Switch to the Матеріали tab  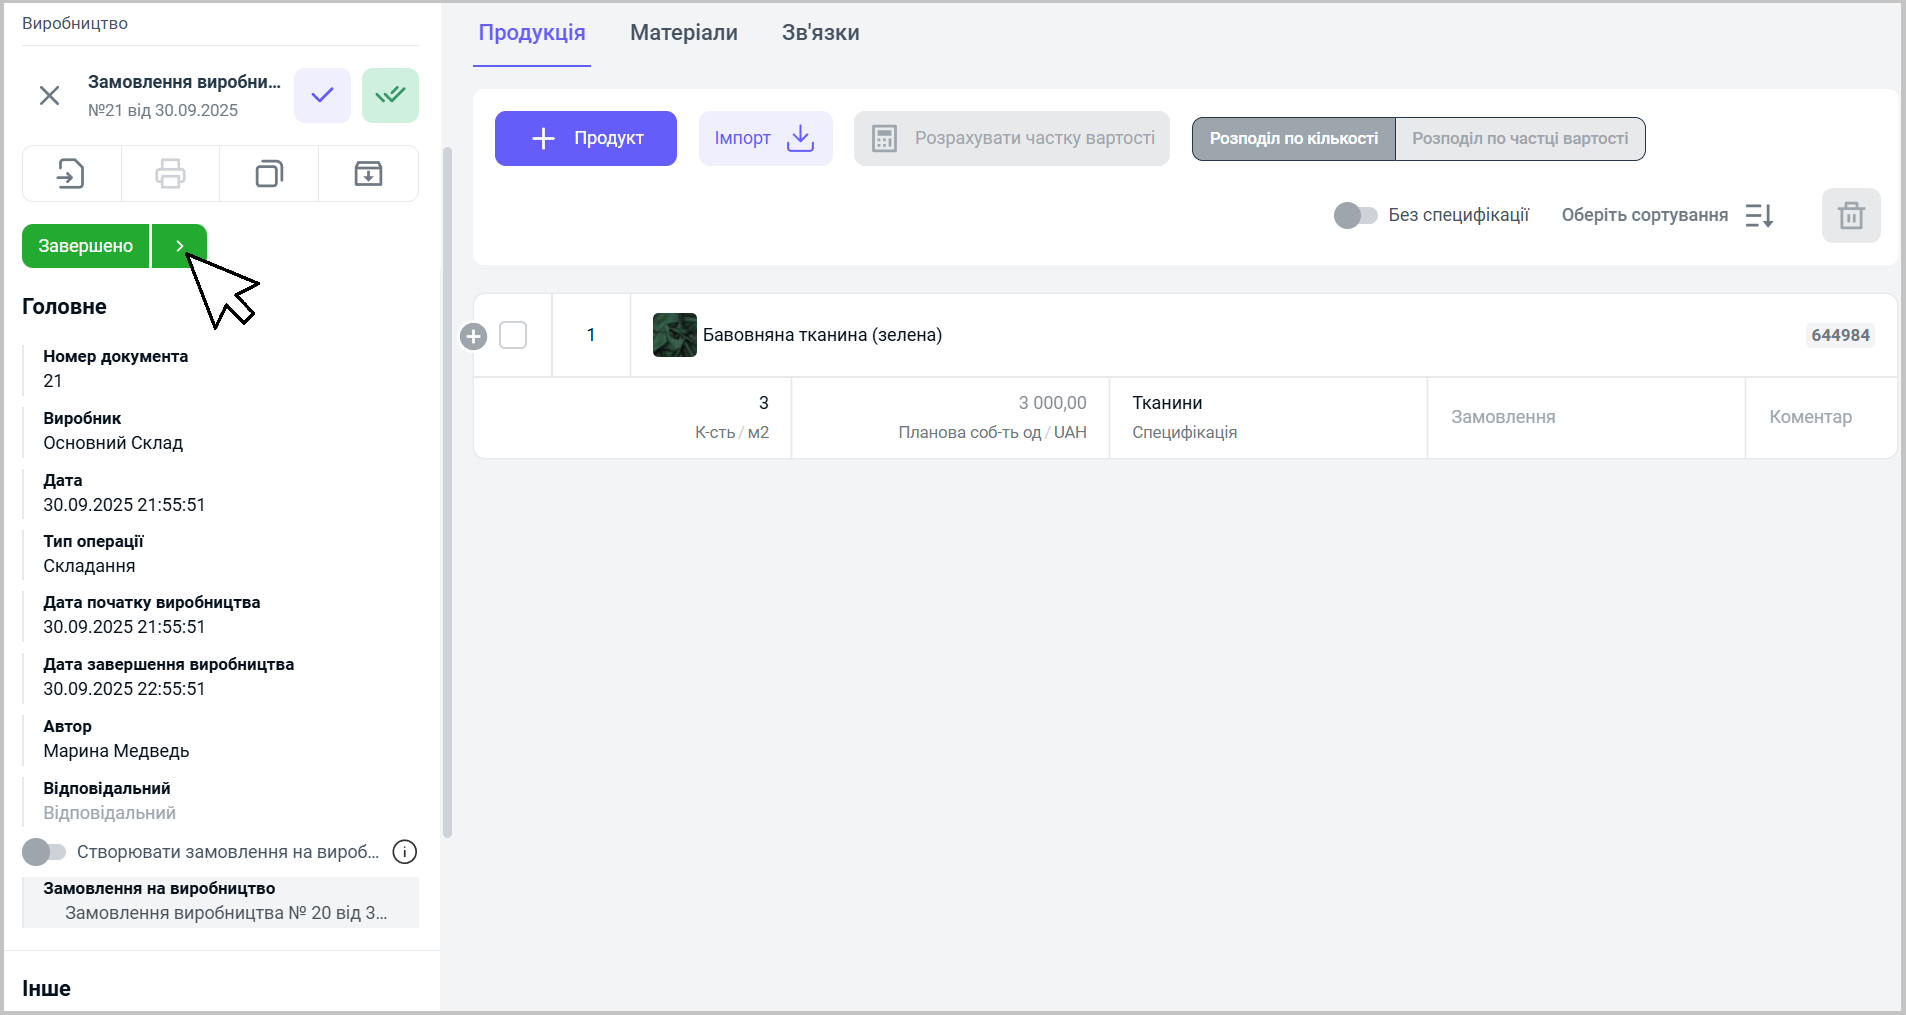683,33
